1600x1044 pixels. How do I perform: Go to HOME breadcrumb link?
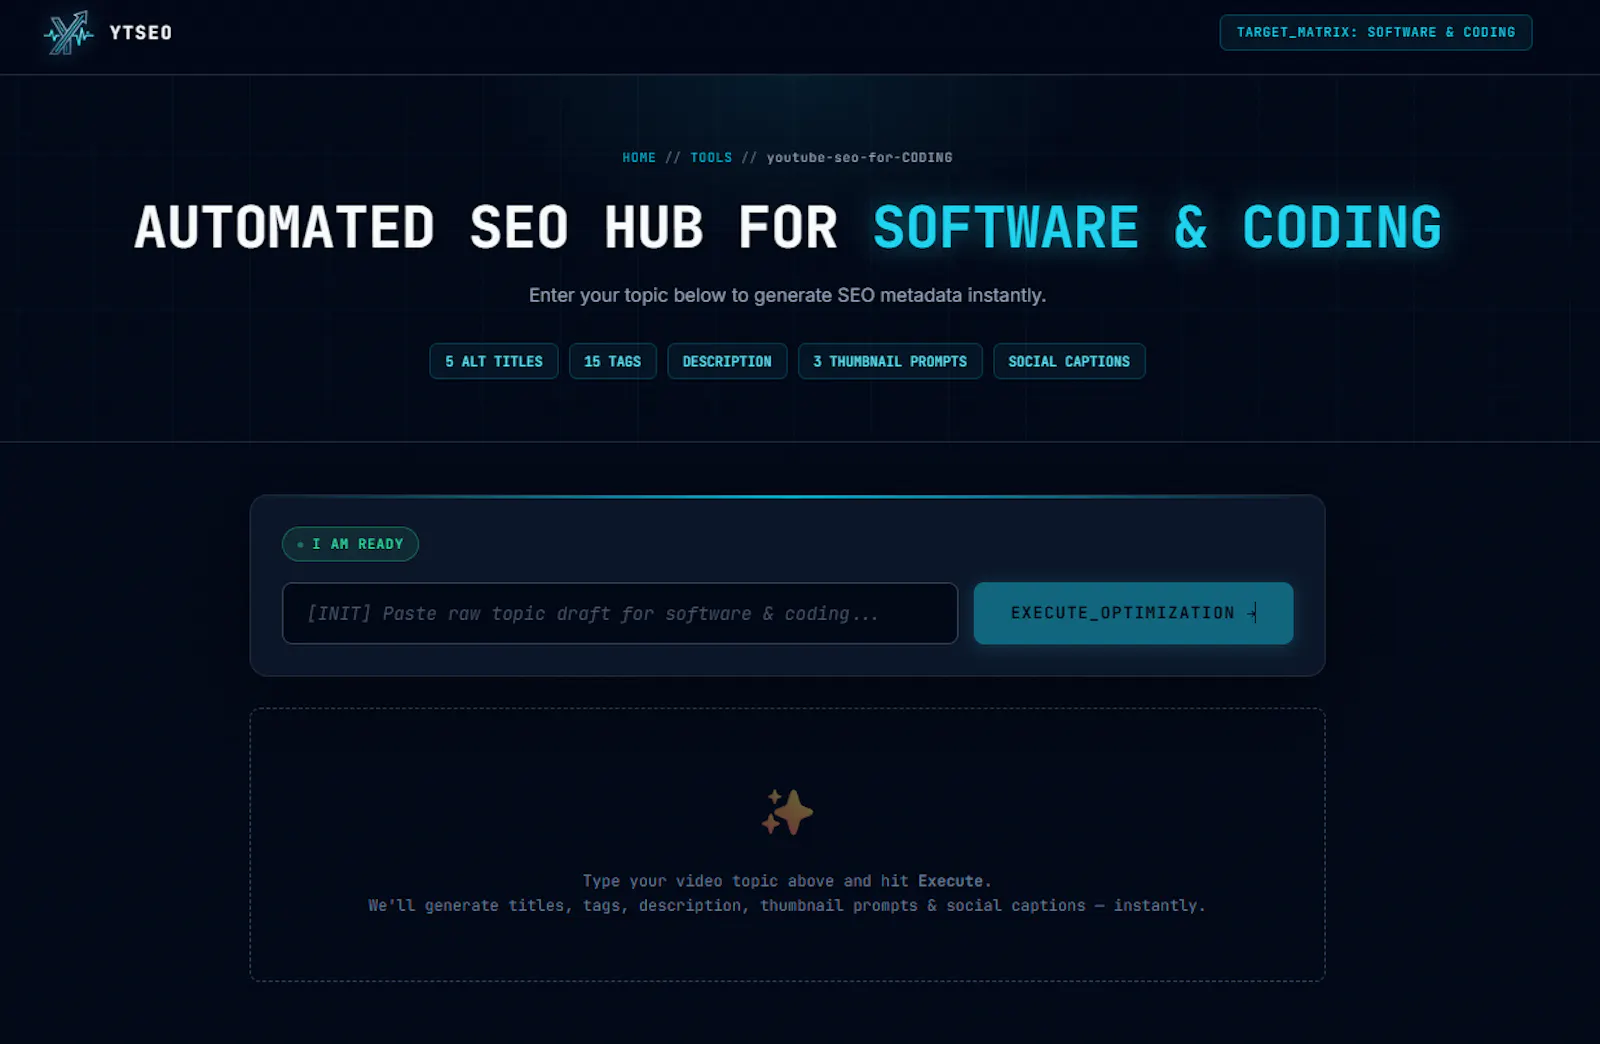pyautogui.click(x=639, y=158)
